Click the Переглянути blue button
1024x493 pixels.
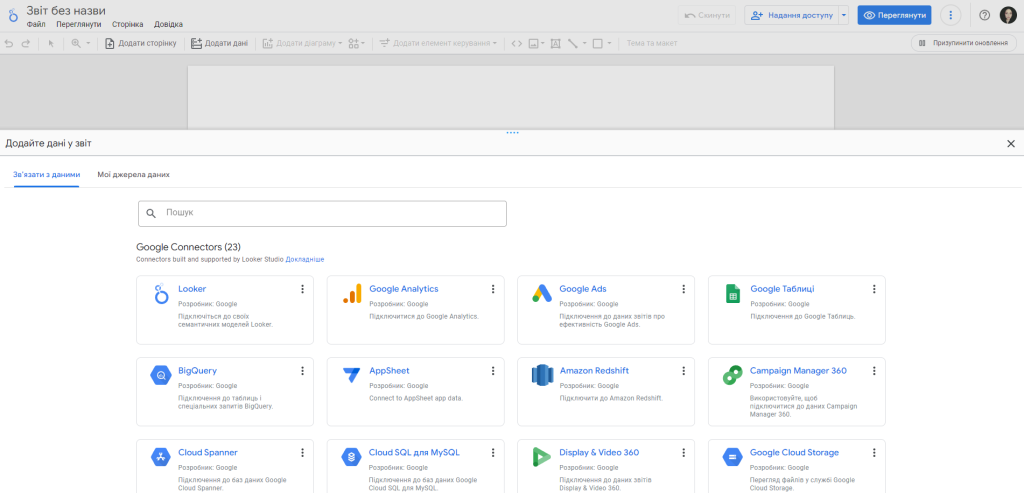point(894,15)
